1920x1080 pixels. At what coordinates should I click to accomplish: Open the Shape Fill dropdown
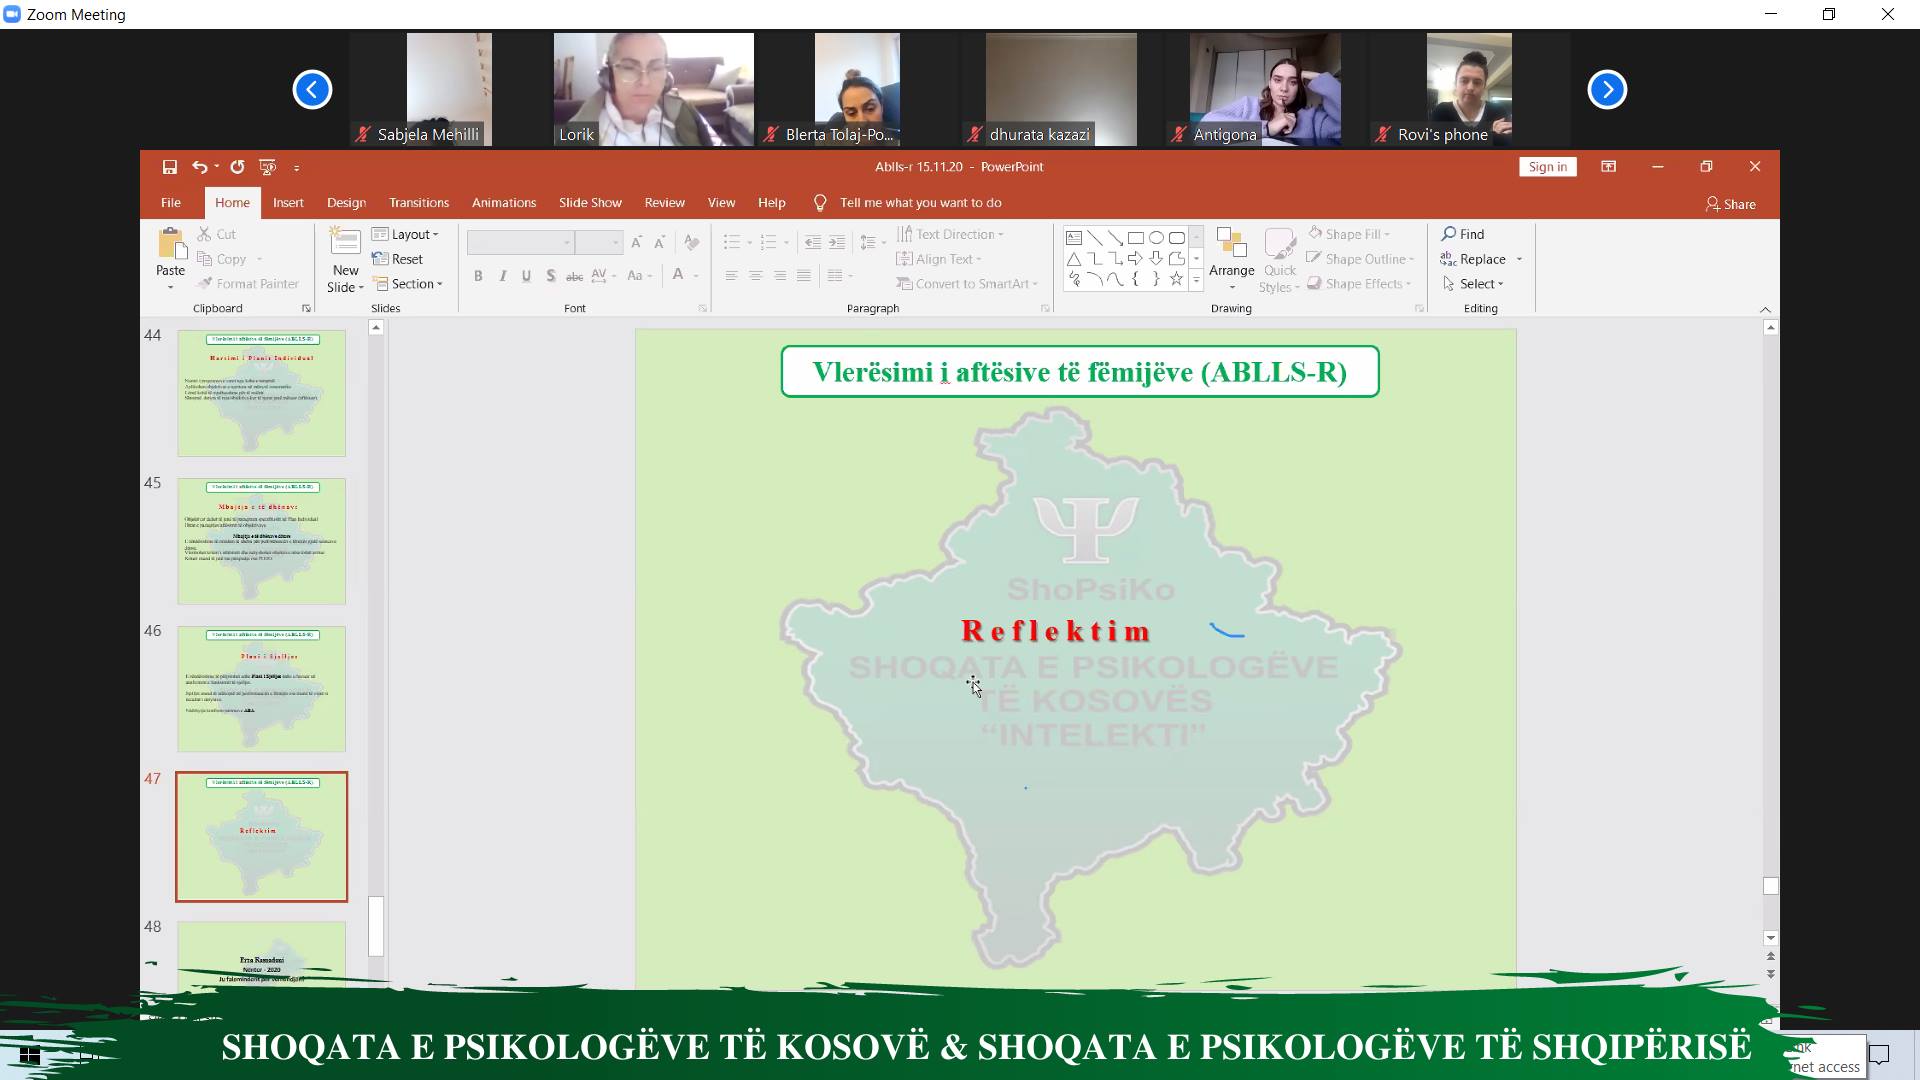pos(1349,234)
